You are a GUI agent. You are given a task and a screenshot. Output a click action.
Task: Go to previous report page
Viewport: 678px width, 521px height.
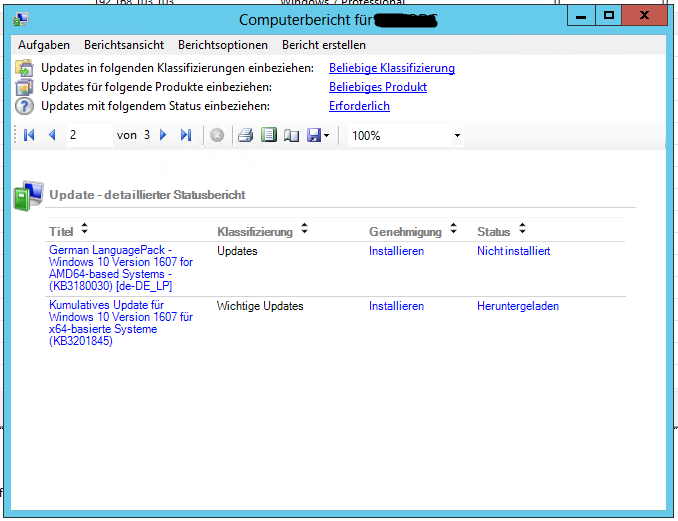click(x=52, y=135)
